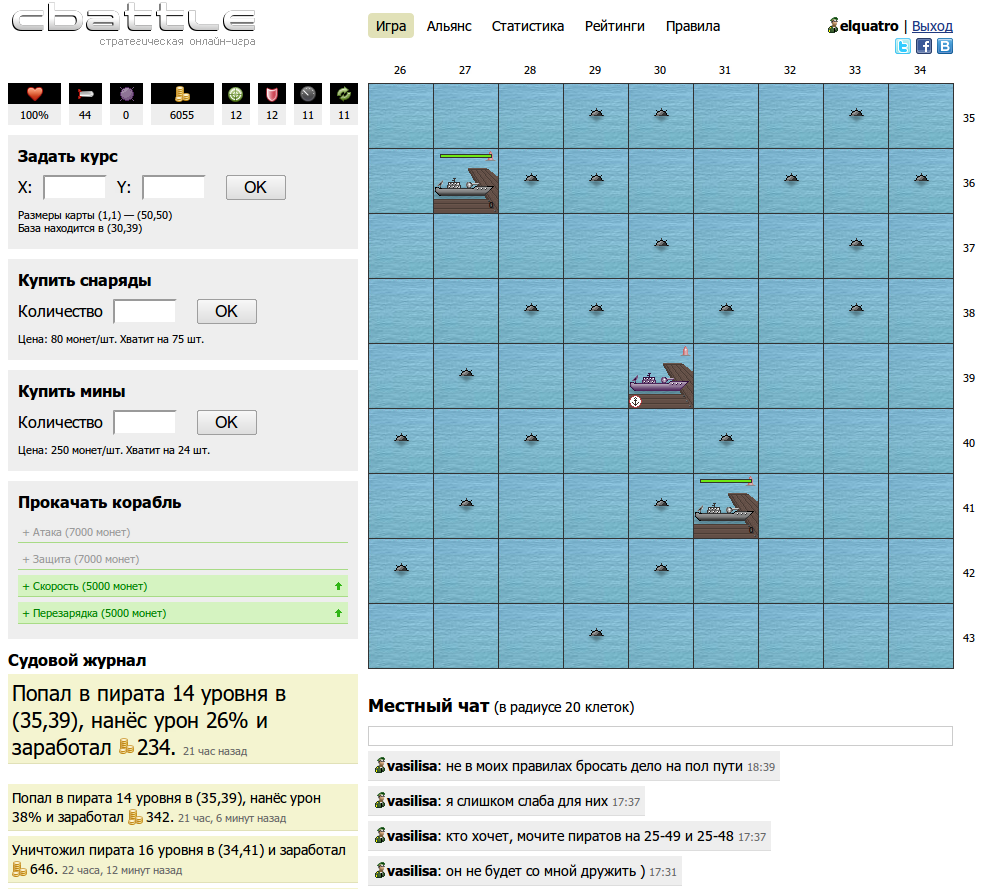Screen dimensions: 999x889
Task: Open the Рейтинги tab
Action: tap(615, 26)
